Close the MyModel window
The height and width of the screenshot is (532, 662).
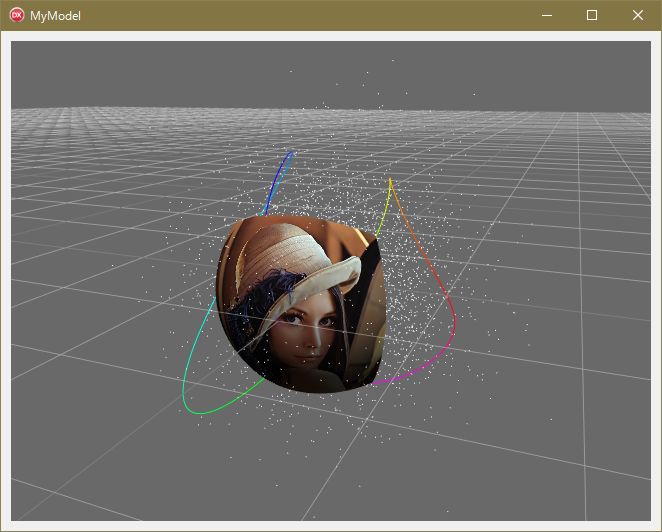638,15
